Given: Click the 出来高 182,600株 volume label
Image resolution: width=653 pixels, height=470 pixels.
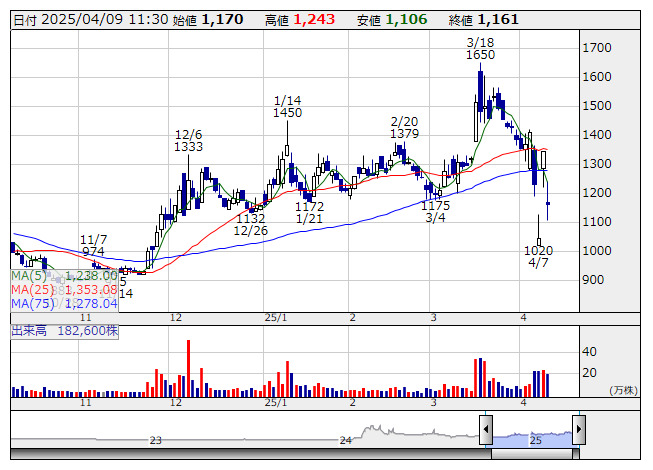Looking at the screenshot, I should point(65,331).
